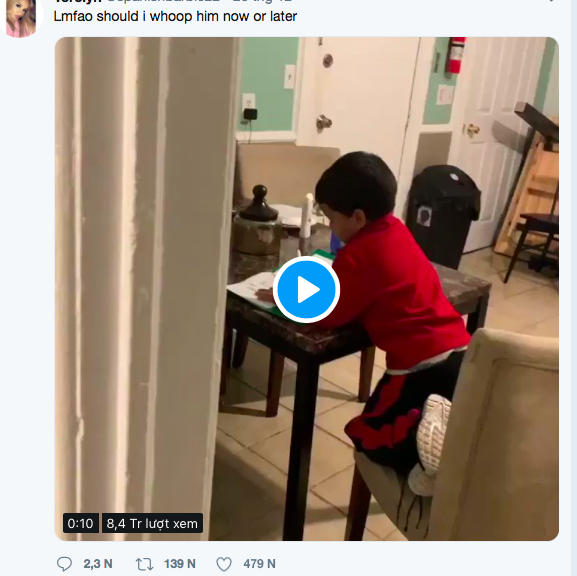The width and height of the screenshot is (577, 576).
Task: Open the author's @handle link
Action: [164, 1]
